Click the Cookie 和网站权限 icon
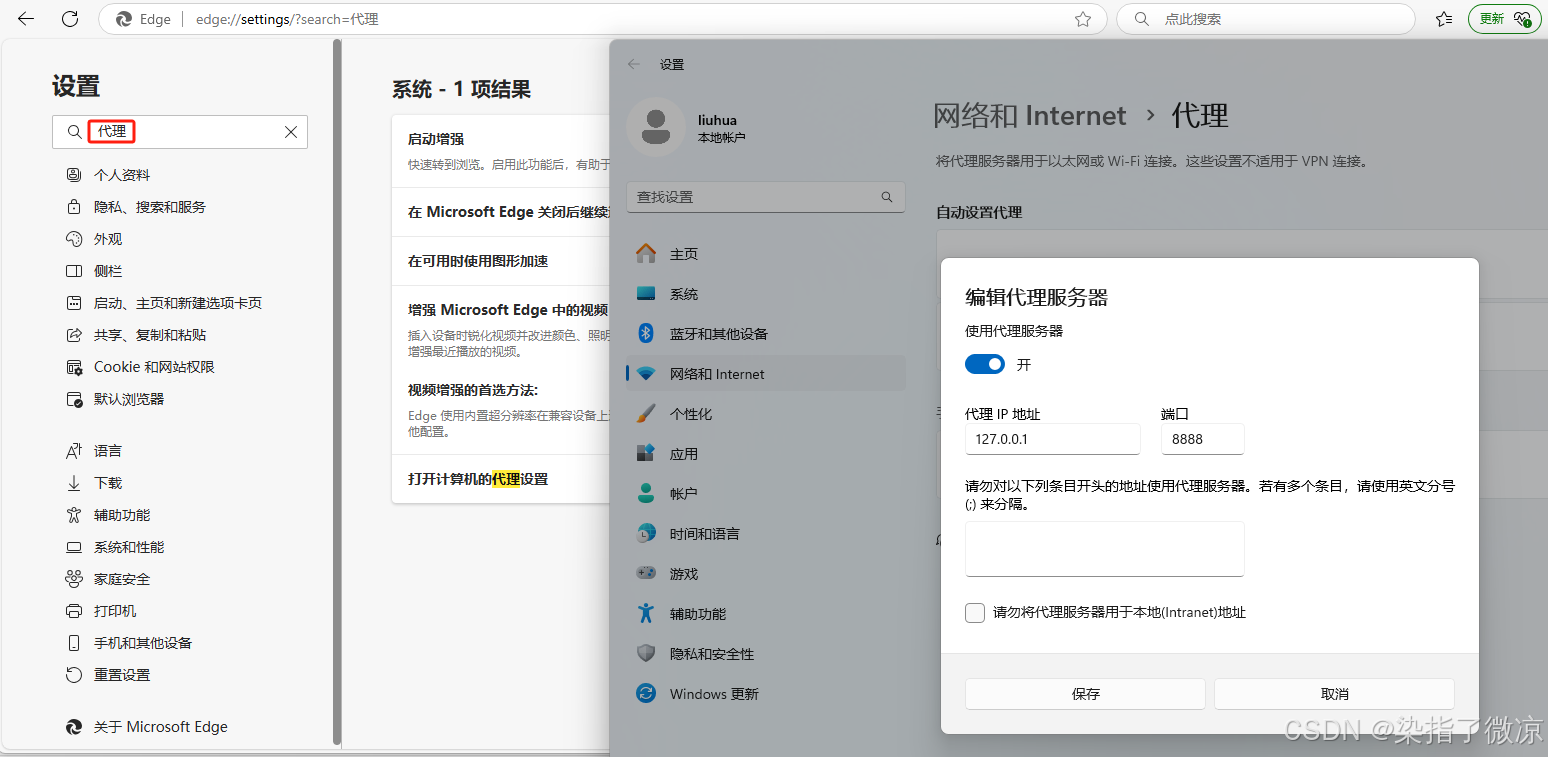Image resolution: width=1548 pixels, height=757 pixels. pos(73,367)
